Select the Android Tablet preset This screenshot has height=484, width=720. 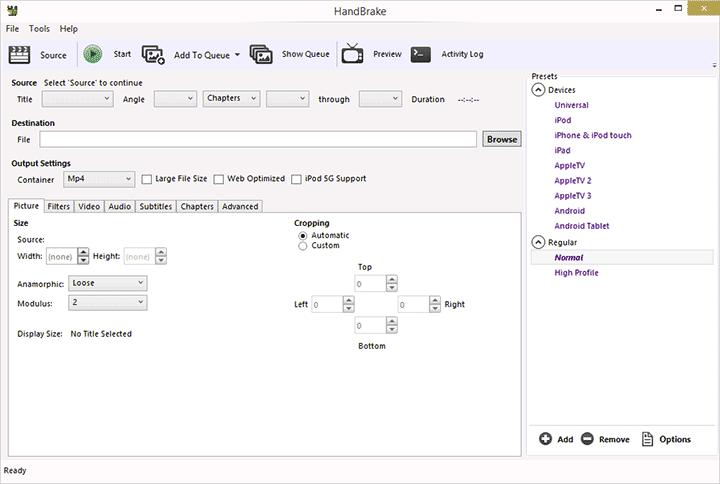581,226
